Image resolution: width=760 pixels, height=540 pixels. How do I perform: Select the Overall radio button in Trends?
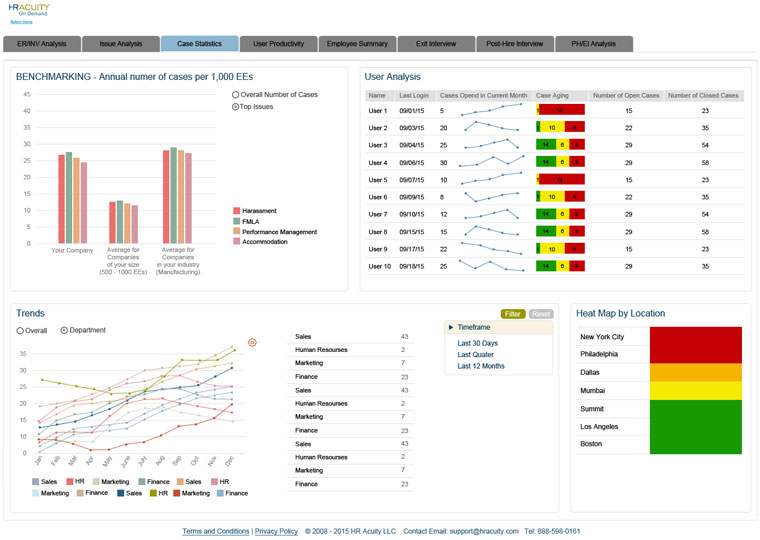[20, 331]
